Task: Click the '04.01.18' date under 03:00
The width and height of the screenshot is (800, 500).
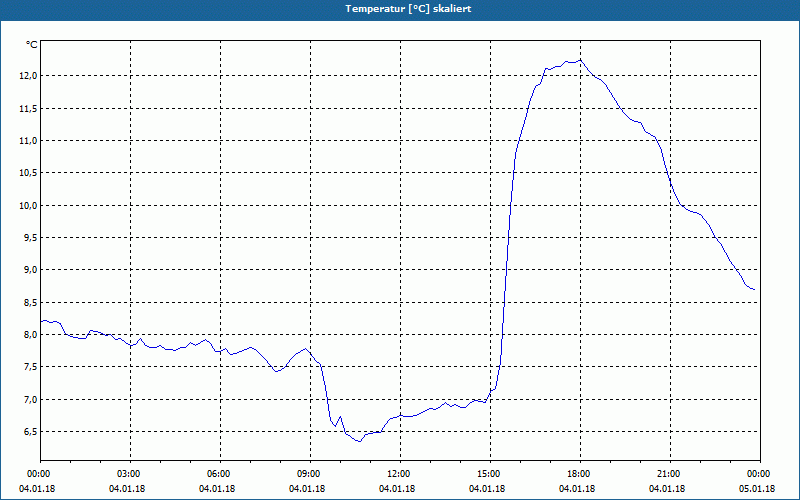Action: [x=127, y=489]
